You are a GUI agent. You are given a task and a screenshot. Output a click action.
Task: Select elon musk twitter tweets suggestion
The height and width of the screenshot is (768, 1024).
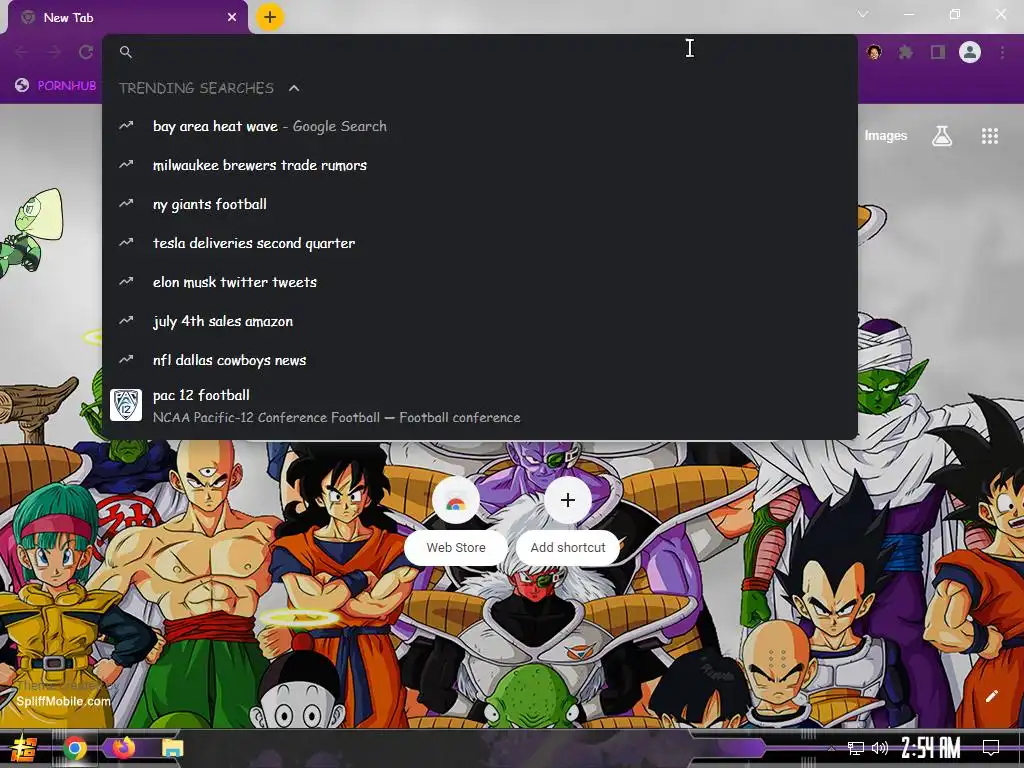click(x=480, y=282)
